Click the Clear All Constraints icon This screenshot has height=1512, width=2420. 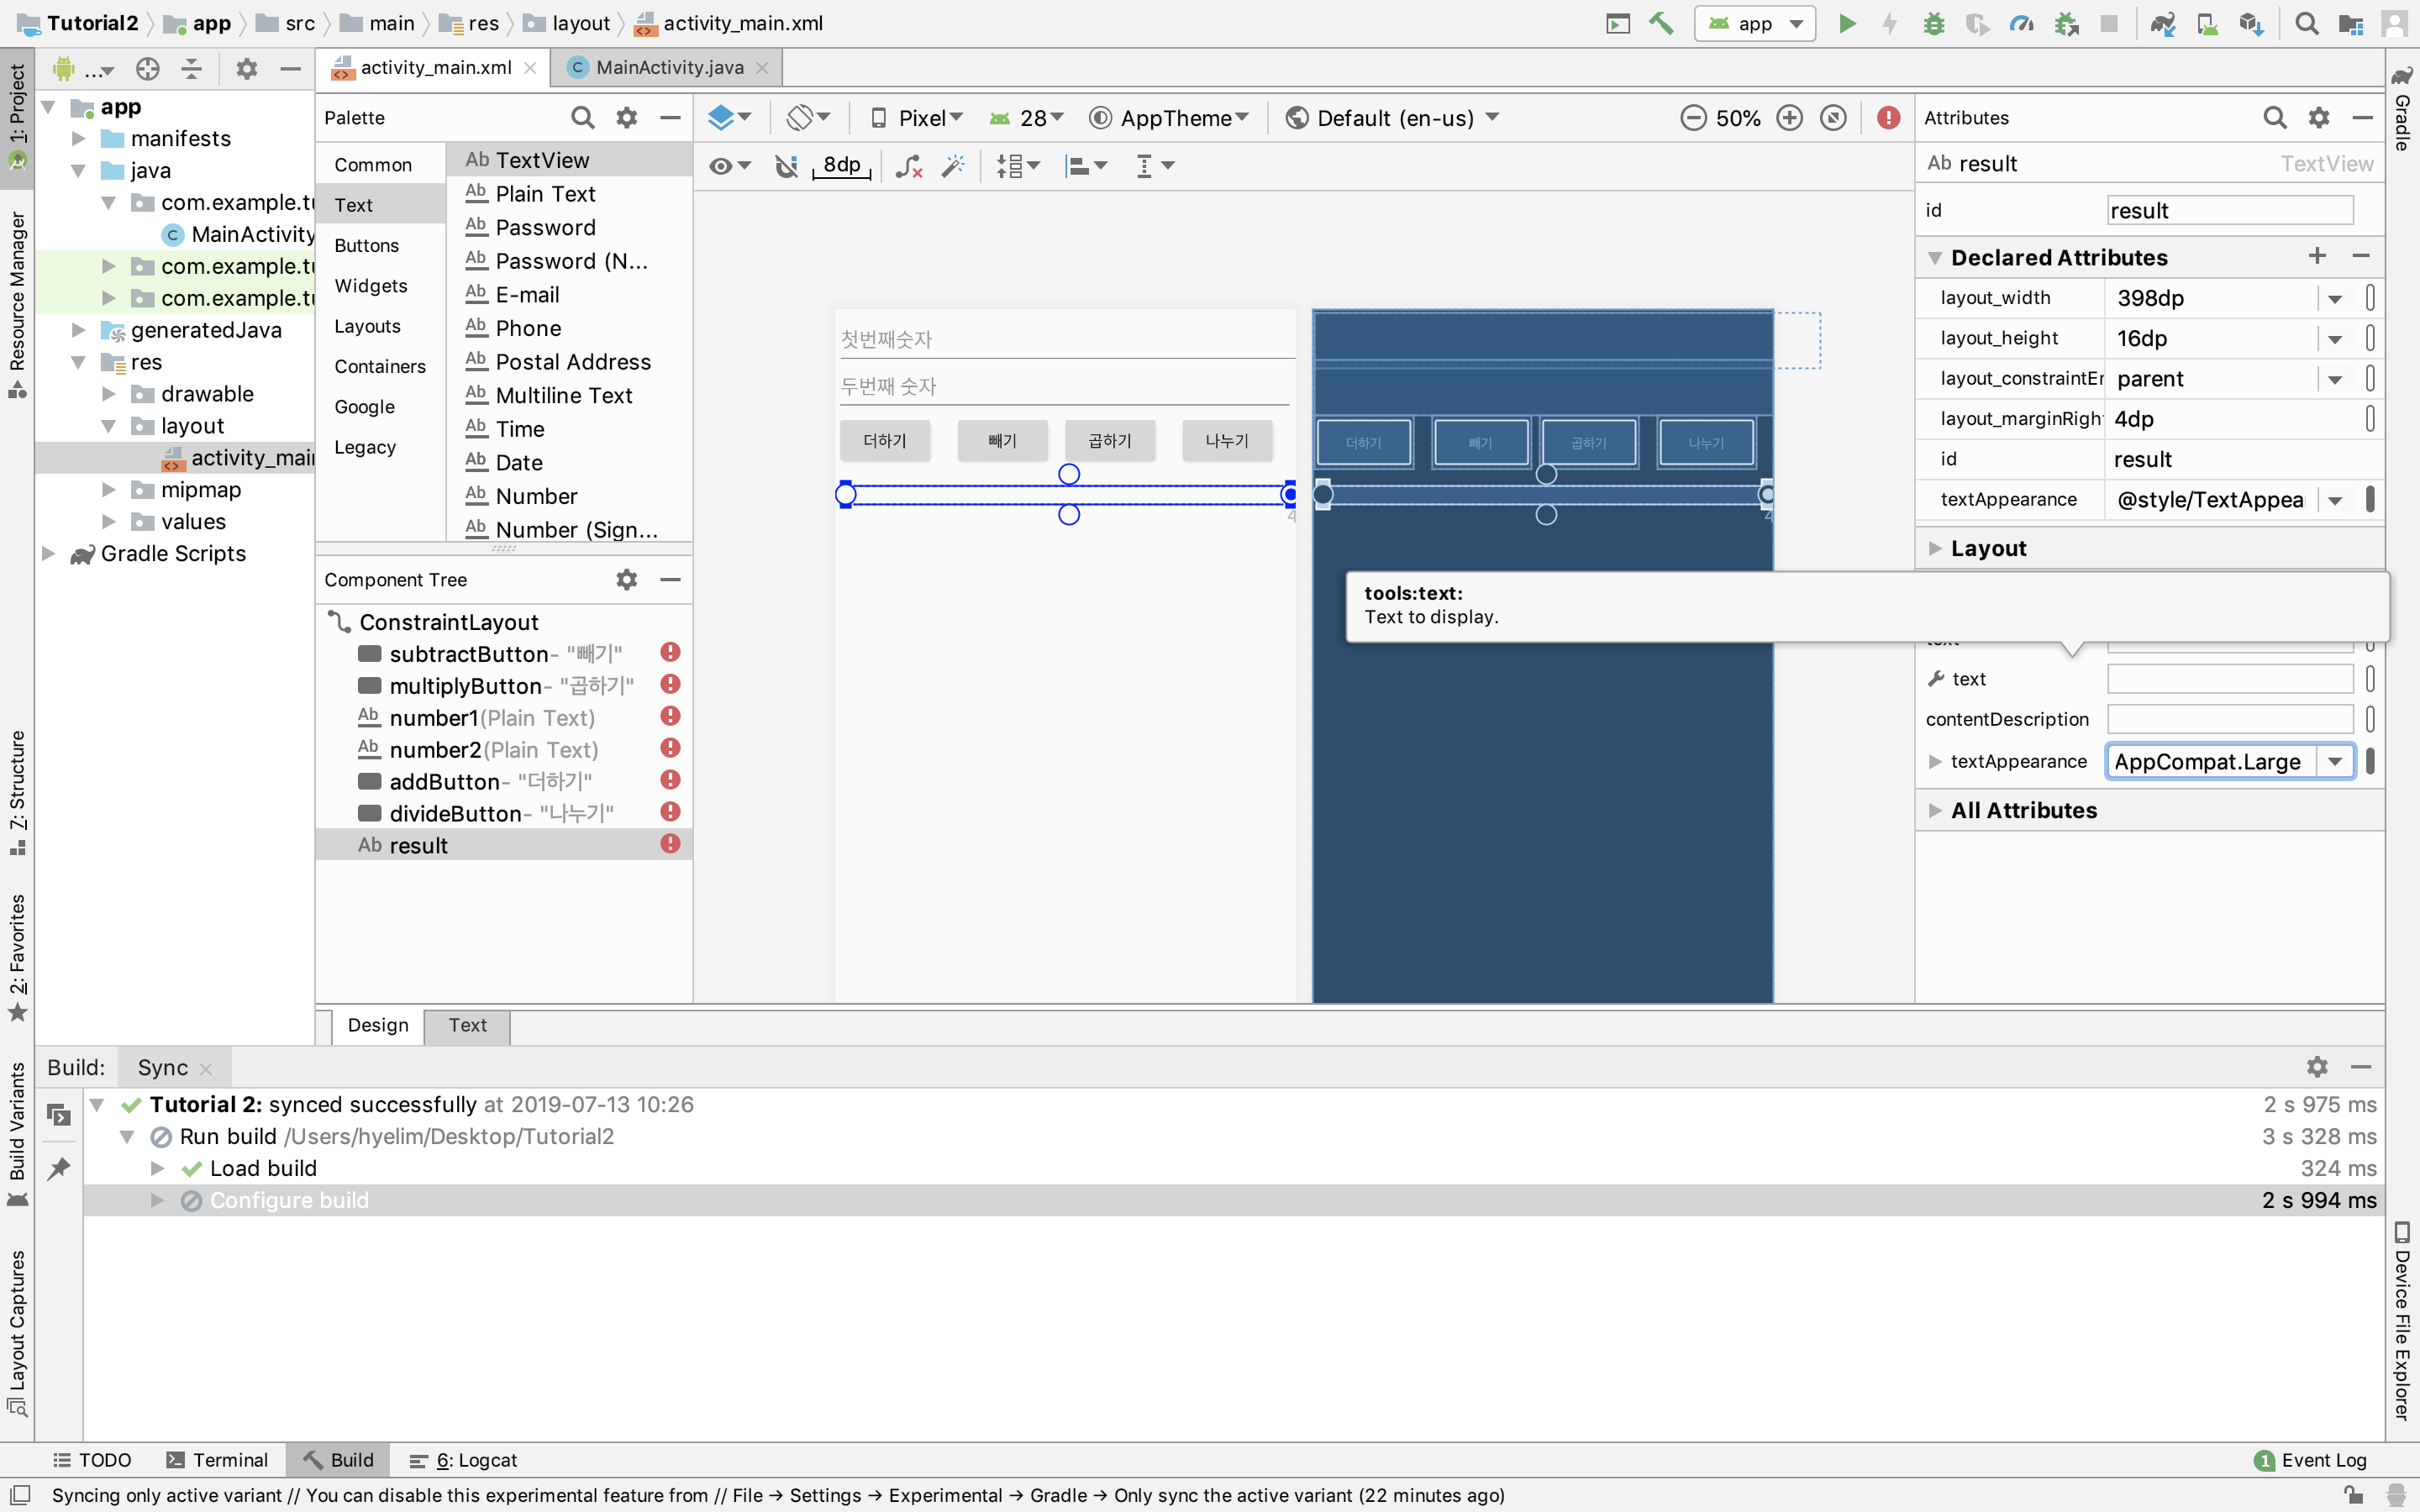tap(908, 166)
